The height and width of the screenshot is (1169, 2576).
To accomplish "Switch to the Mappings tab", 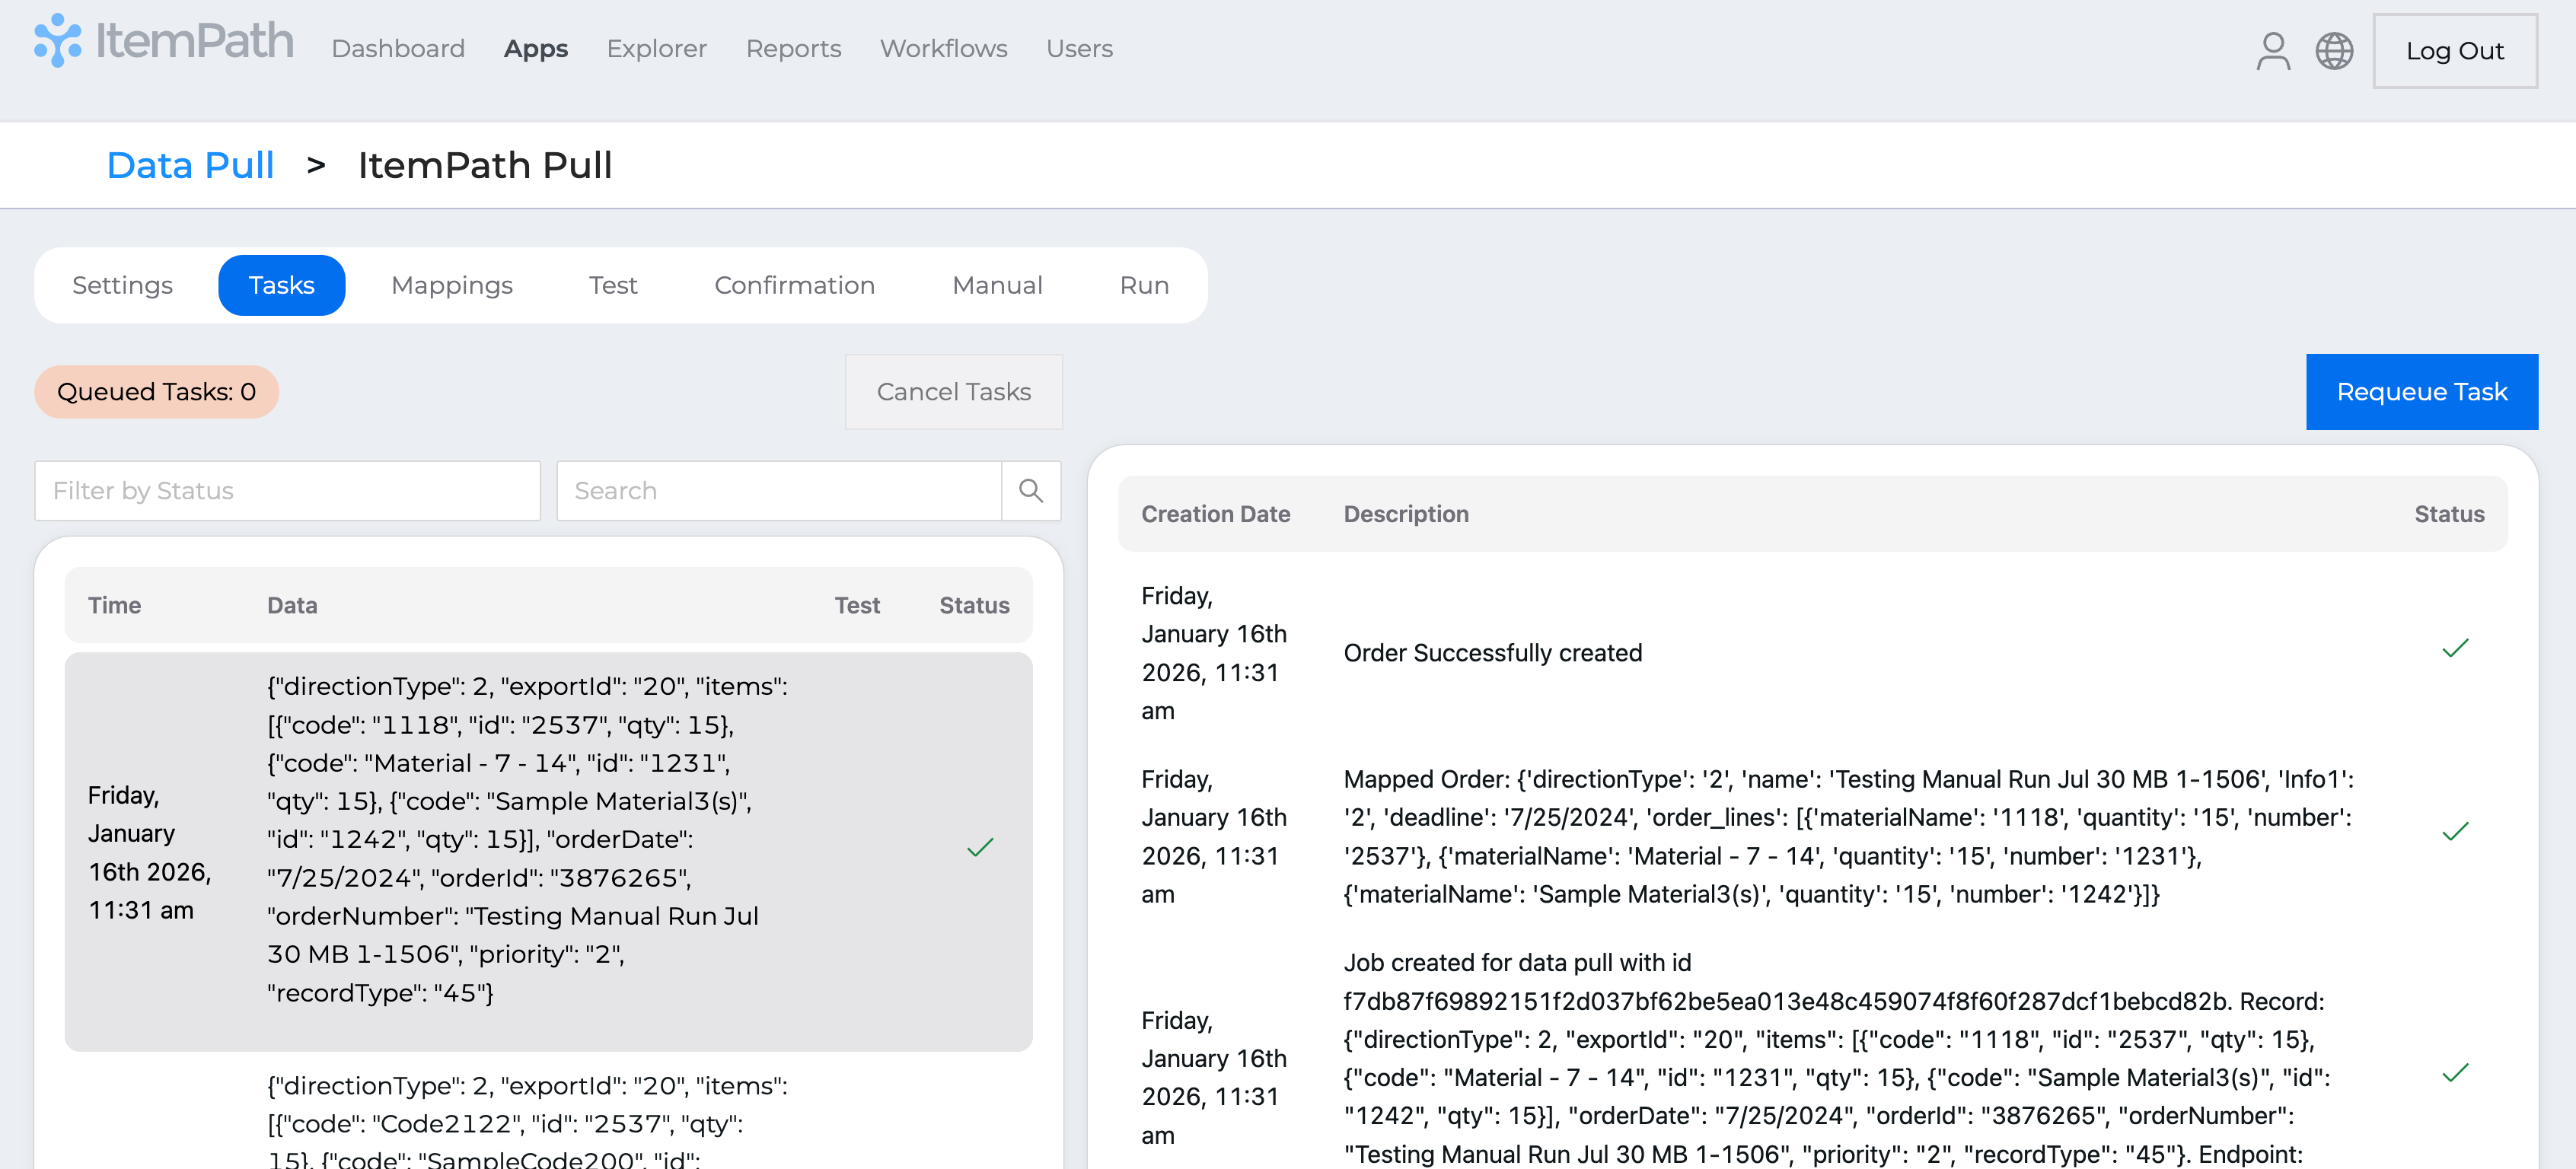I will point(451,285).
